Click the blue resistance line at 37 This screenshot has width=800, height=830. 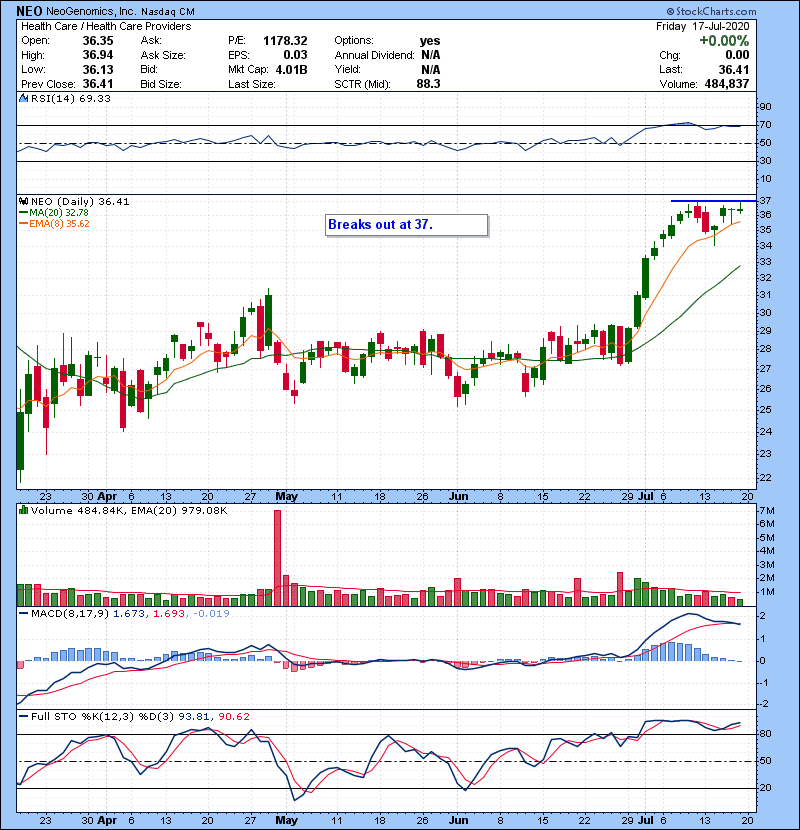(x=713, y=201)
